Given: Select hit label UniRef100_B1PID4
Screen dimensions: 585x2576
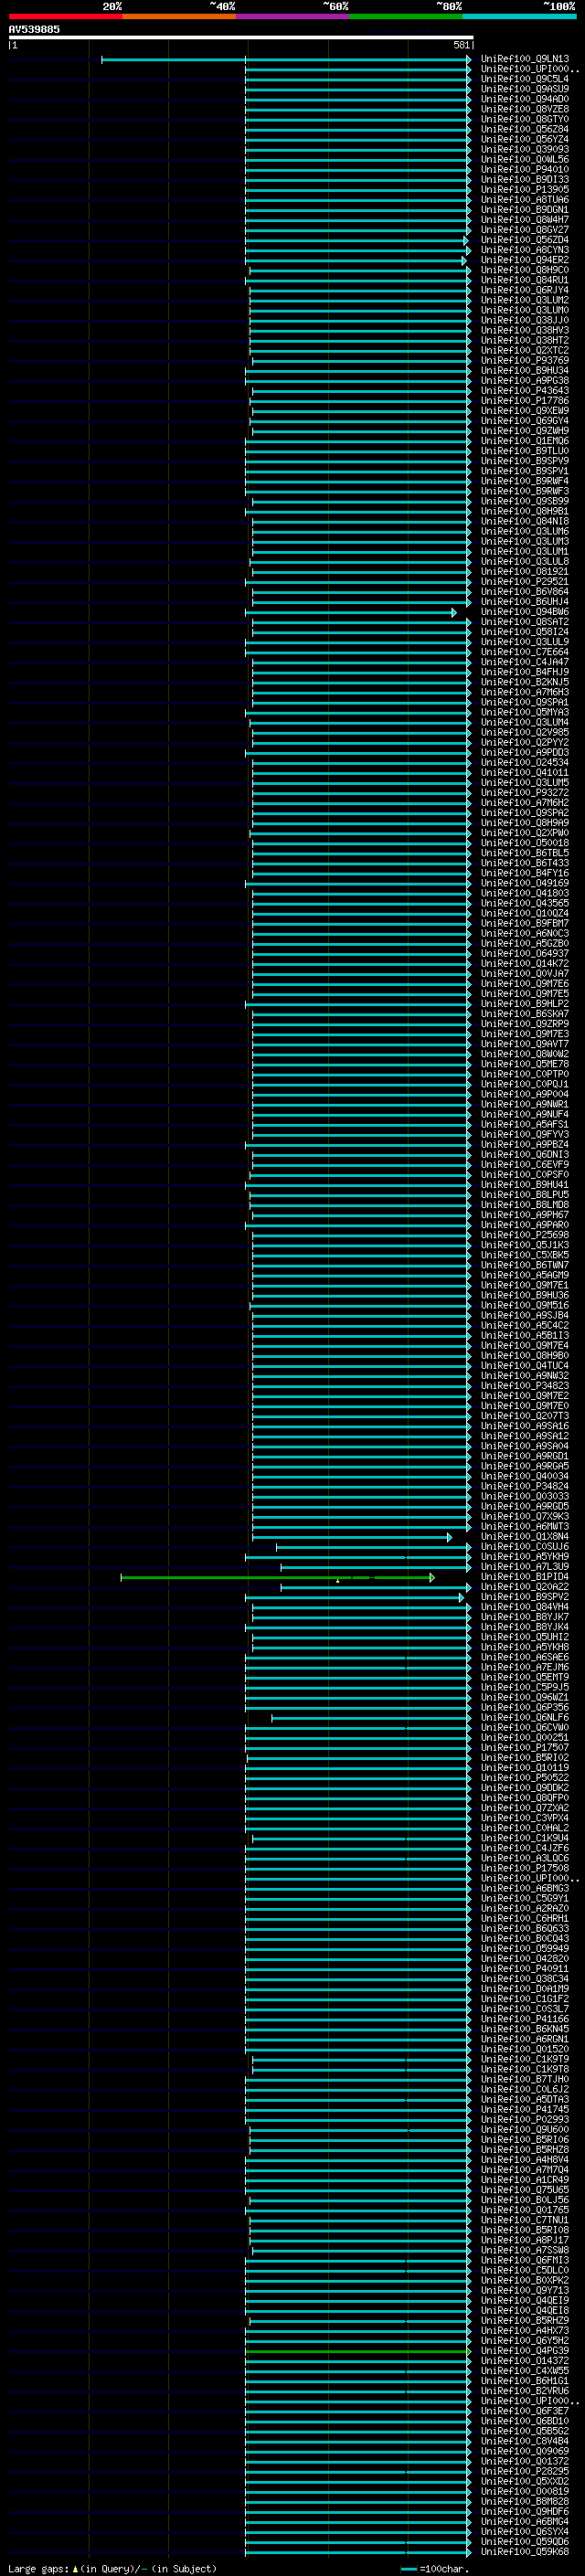Looking at the screenshot, I should pyautogui.click(x=524, y=1577).
